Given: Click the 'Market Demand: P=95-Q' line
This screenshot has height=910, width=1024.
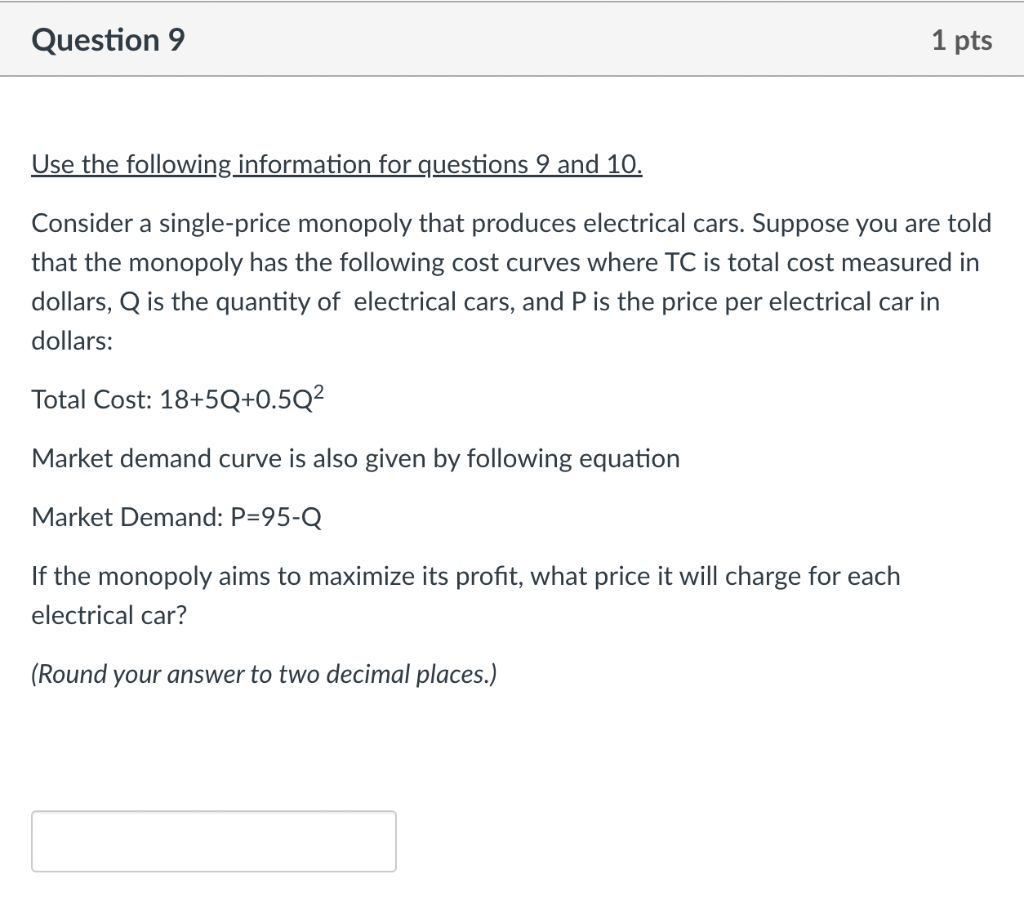Looking at the screenshot, I should pyautogui.click(x=176, y=517).
